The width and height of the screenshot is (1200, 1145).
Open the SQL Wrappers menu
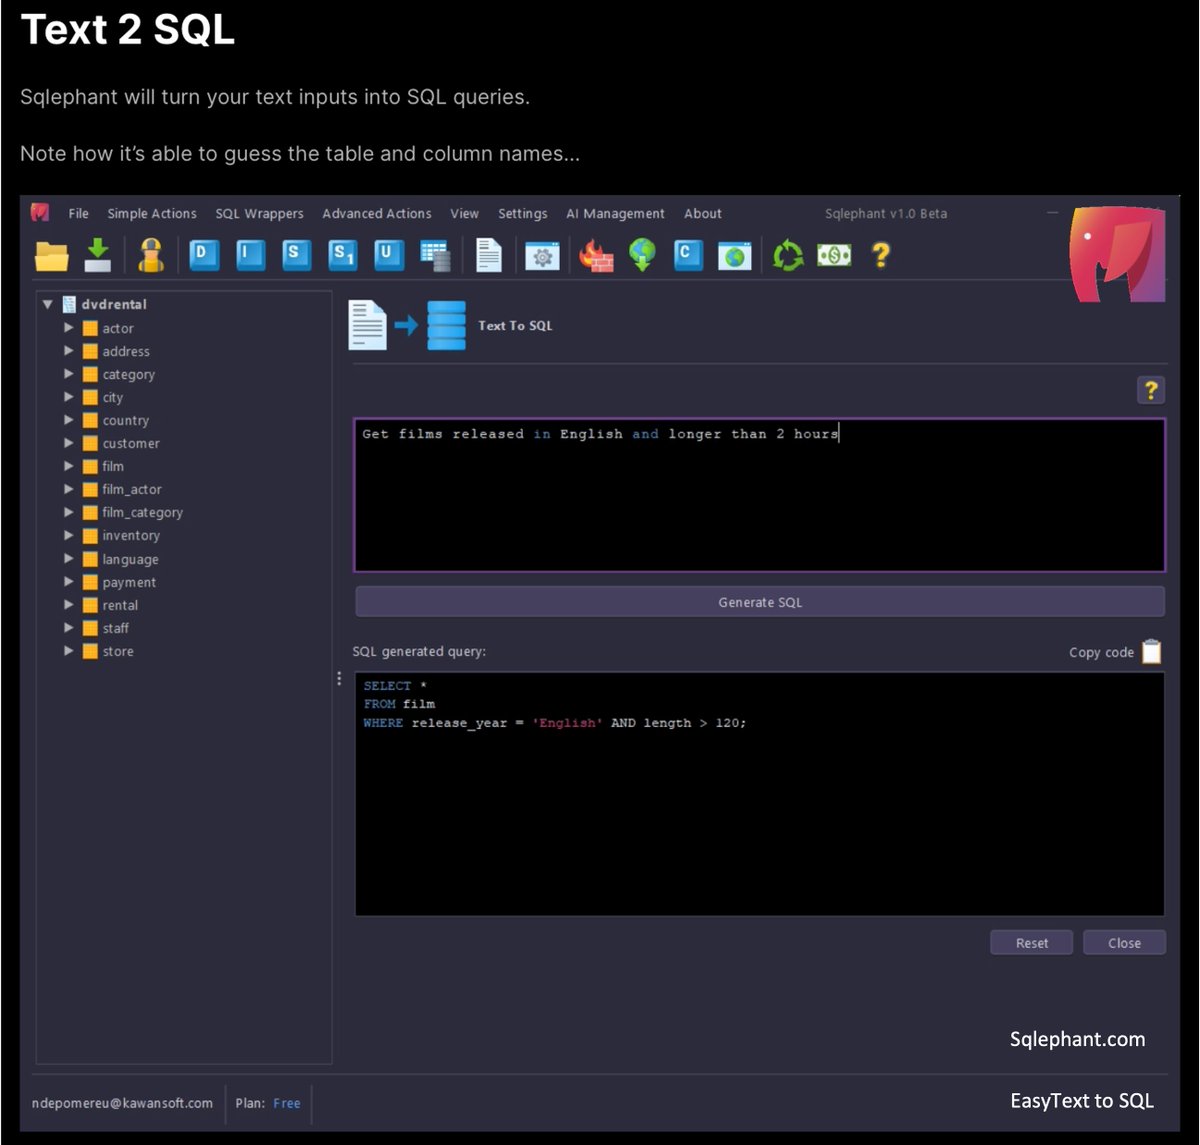[x=260, y=213]
